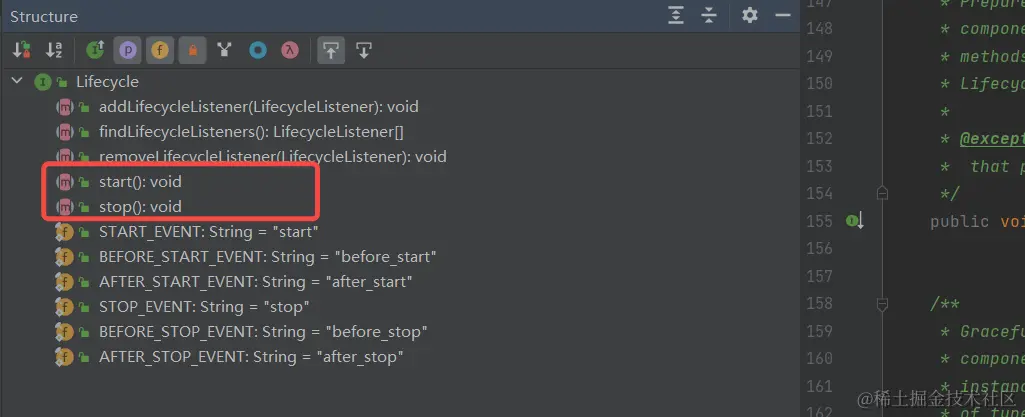Open the Structure panel gear options menu
Screen dimensions: 1025x417
(x=750, y=15)
